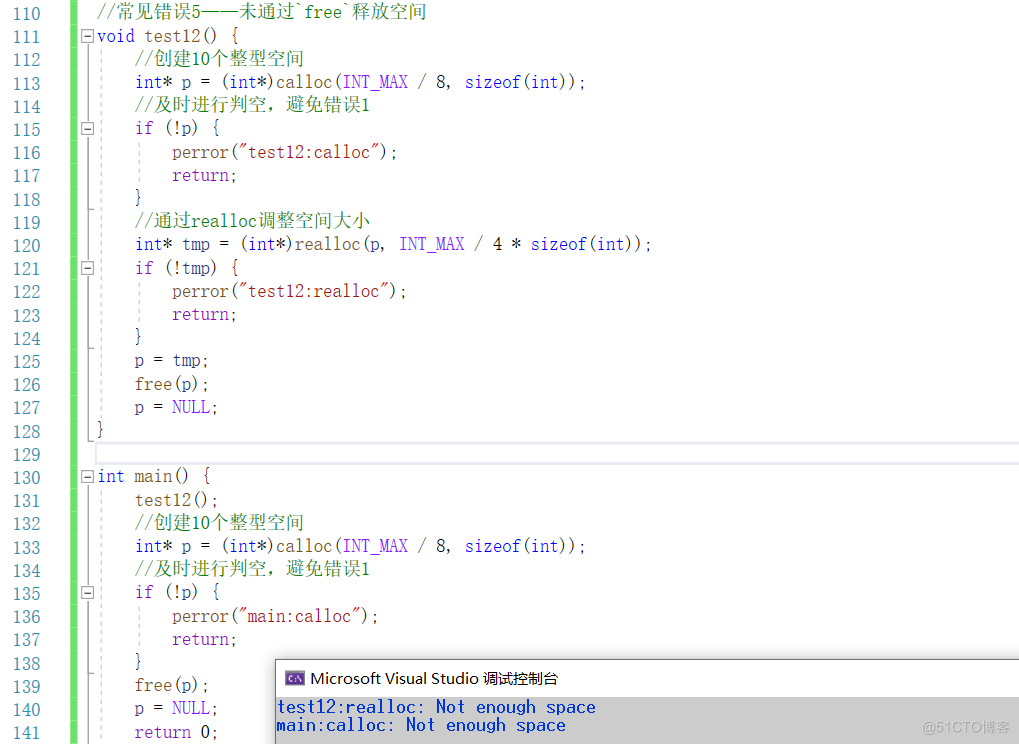
Task: Collapse the main function at line 130
Action: [87, 477]
